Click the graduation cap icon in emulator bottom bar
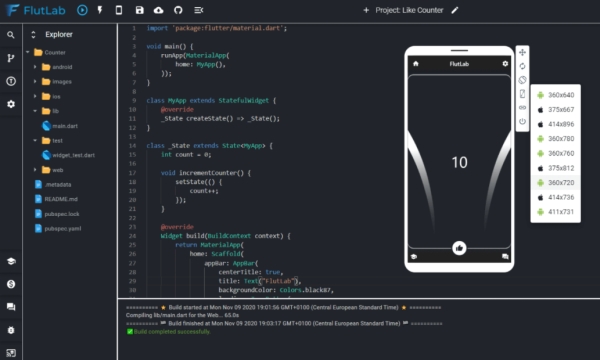This screenshot has height=360, width=600. click(414, 257)
